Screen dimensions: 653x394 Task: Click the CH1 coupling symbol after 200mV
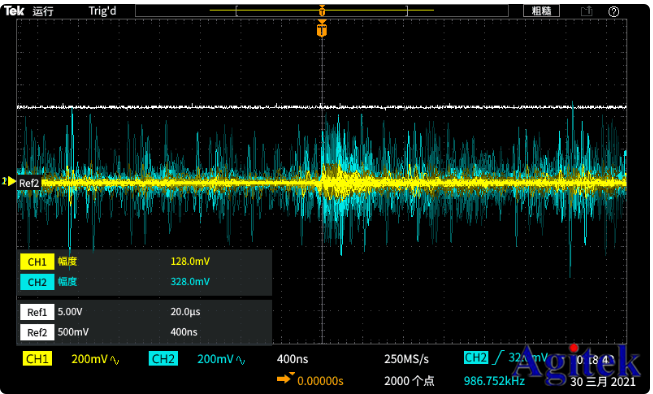point(115,360)
